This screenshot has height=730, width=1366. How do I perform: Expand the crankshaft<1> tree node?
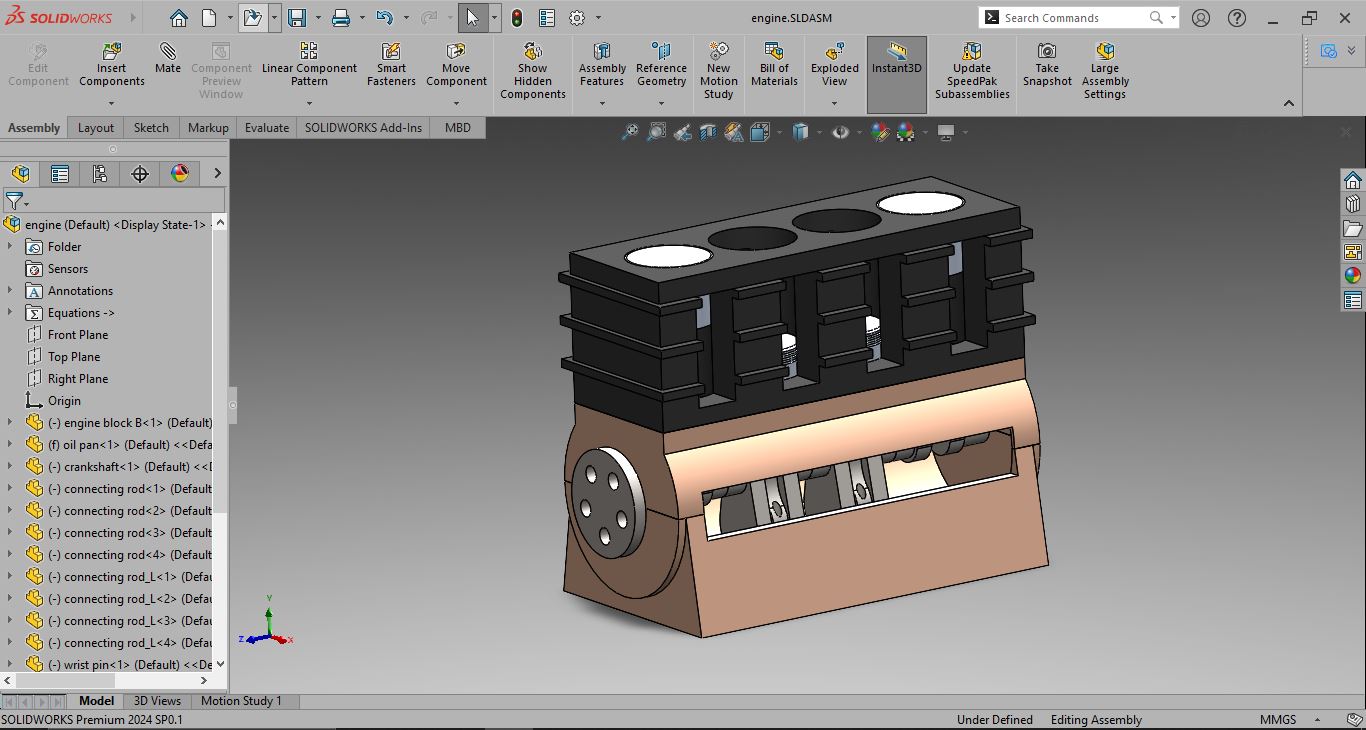pos(10,467)
